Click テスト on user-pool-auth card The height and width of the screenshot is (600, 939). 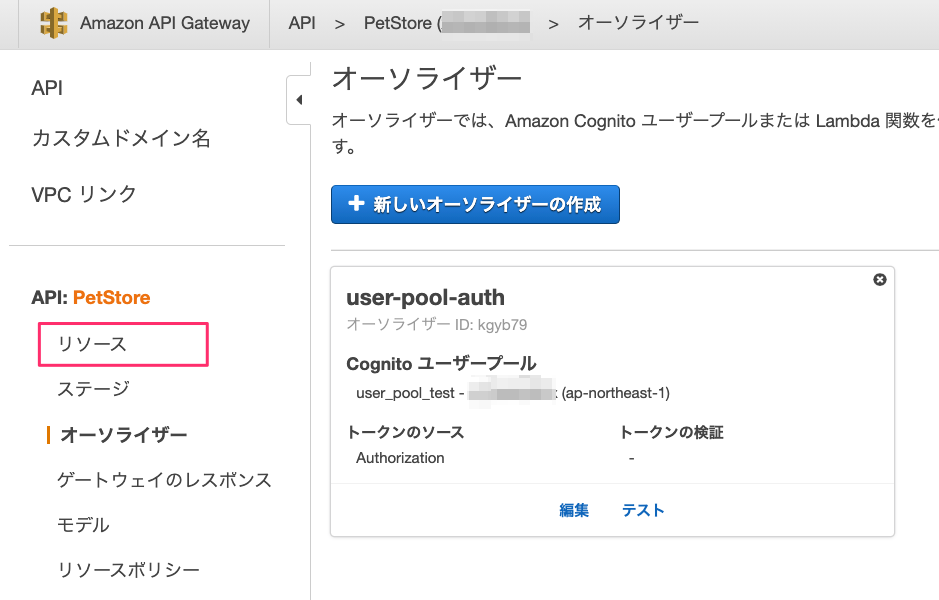pyautogui.click(x=643, y=510)
